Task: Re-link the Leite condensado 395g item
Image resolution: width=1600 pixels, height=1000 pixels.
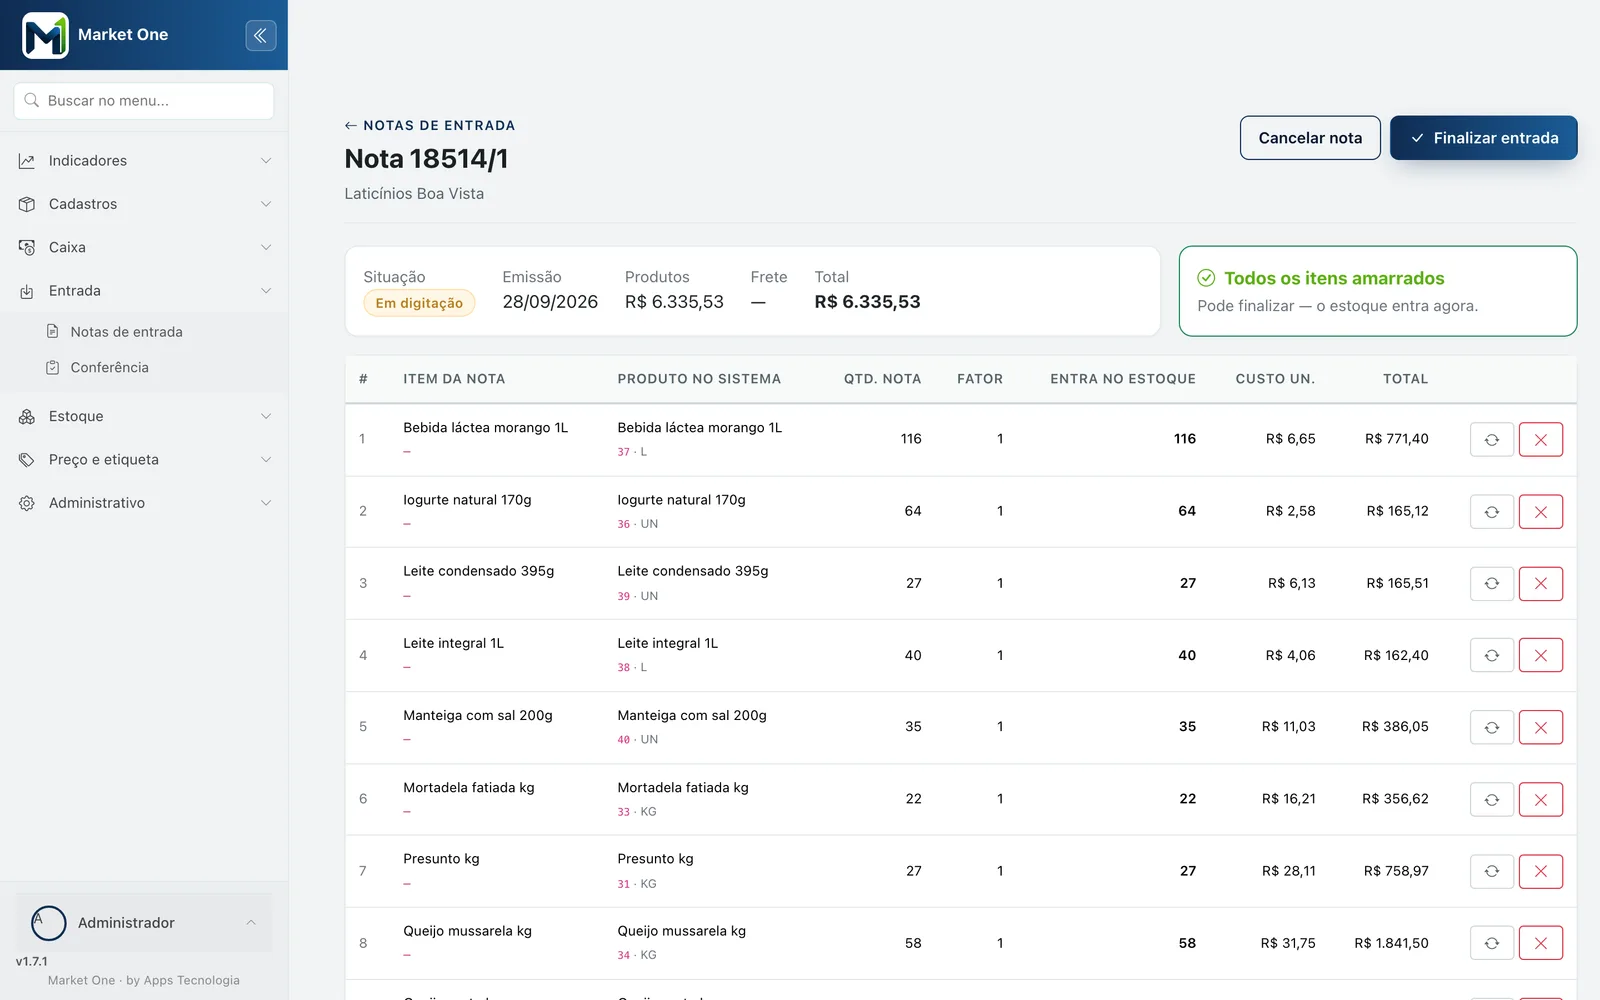Action: click(1491, 583)
